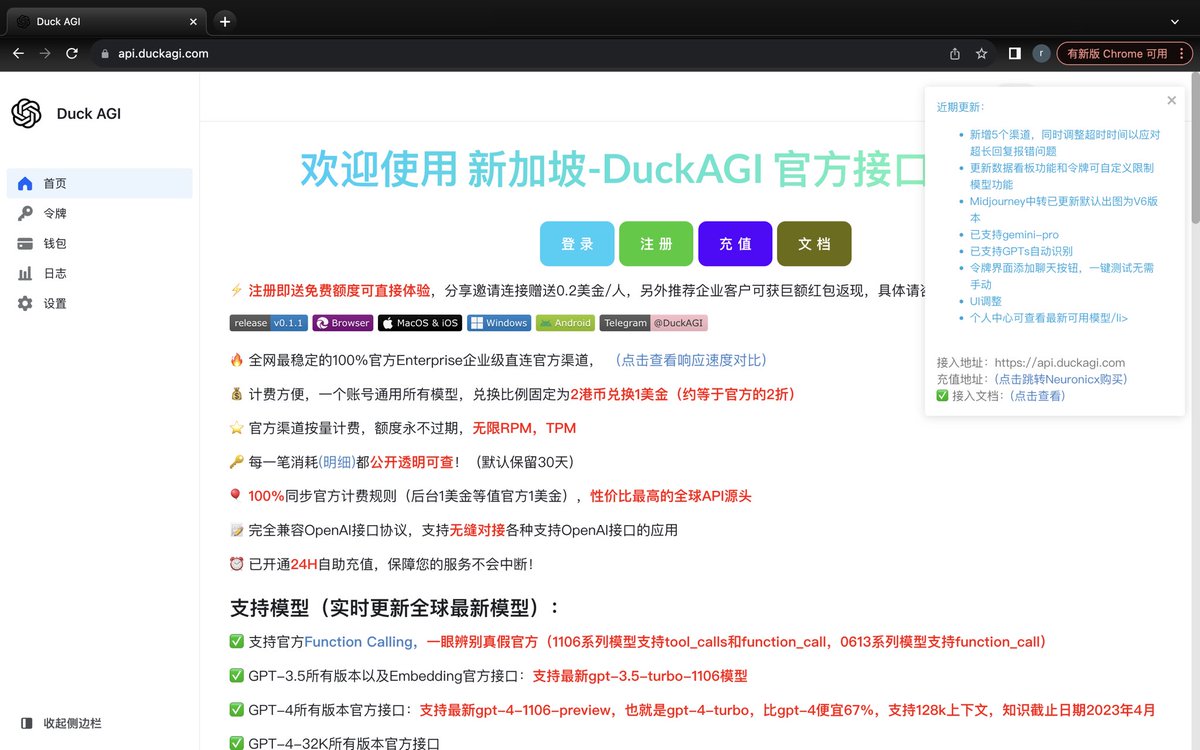The width and height of the screenshot is (1200, 750).
Task: Click the release v0.1.1 badge
Action: 268,323
